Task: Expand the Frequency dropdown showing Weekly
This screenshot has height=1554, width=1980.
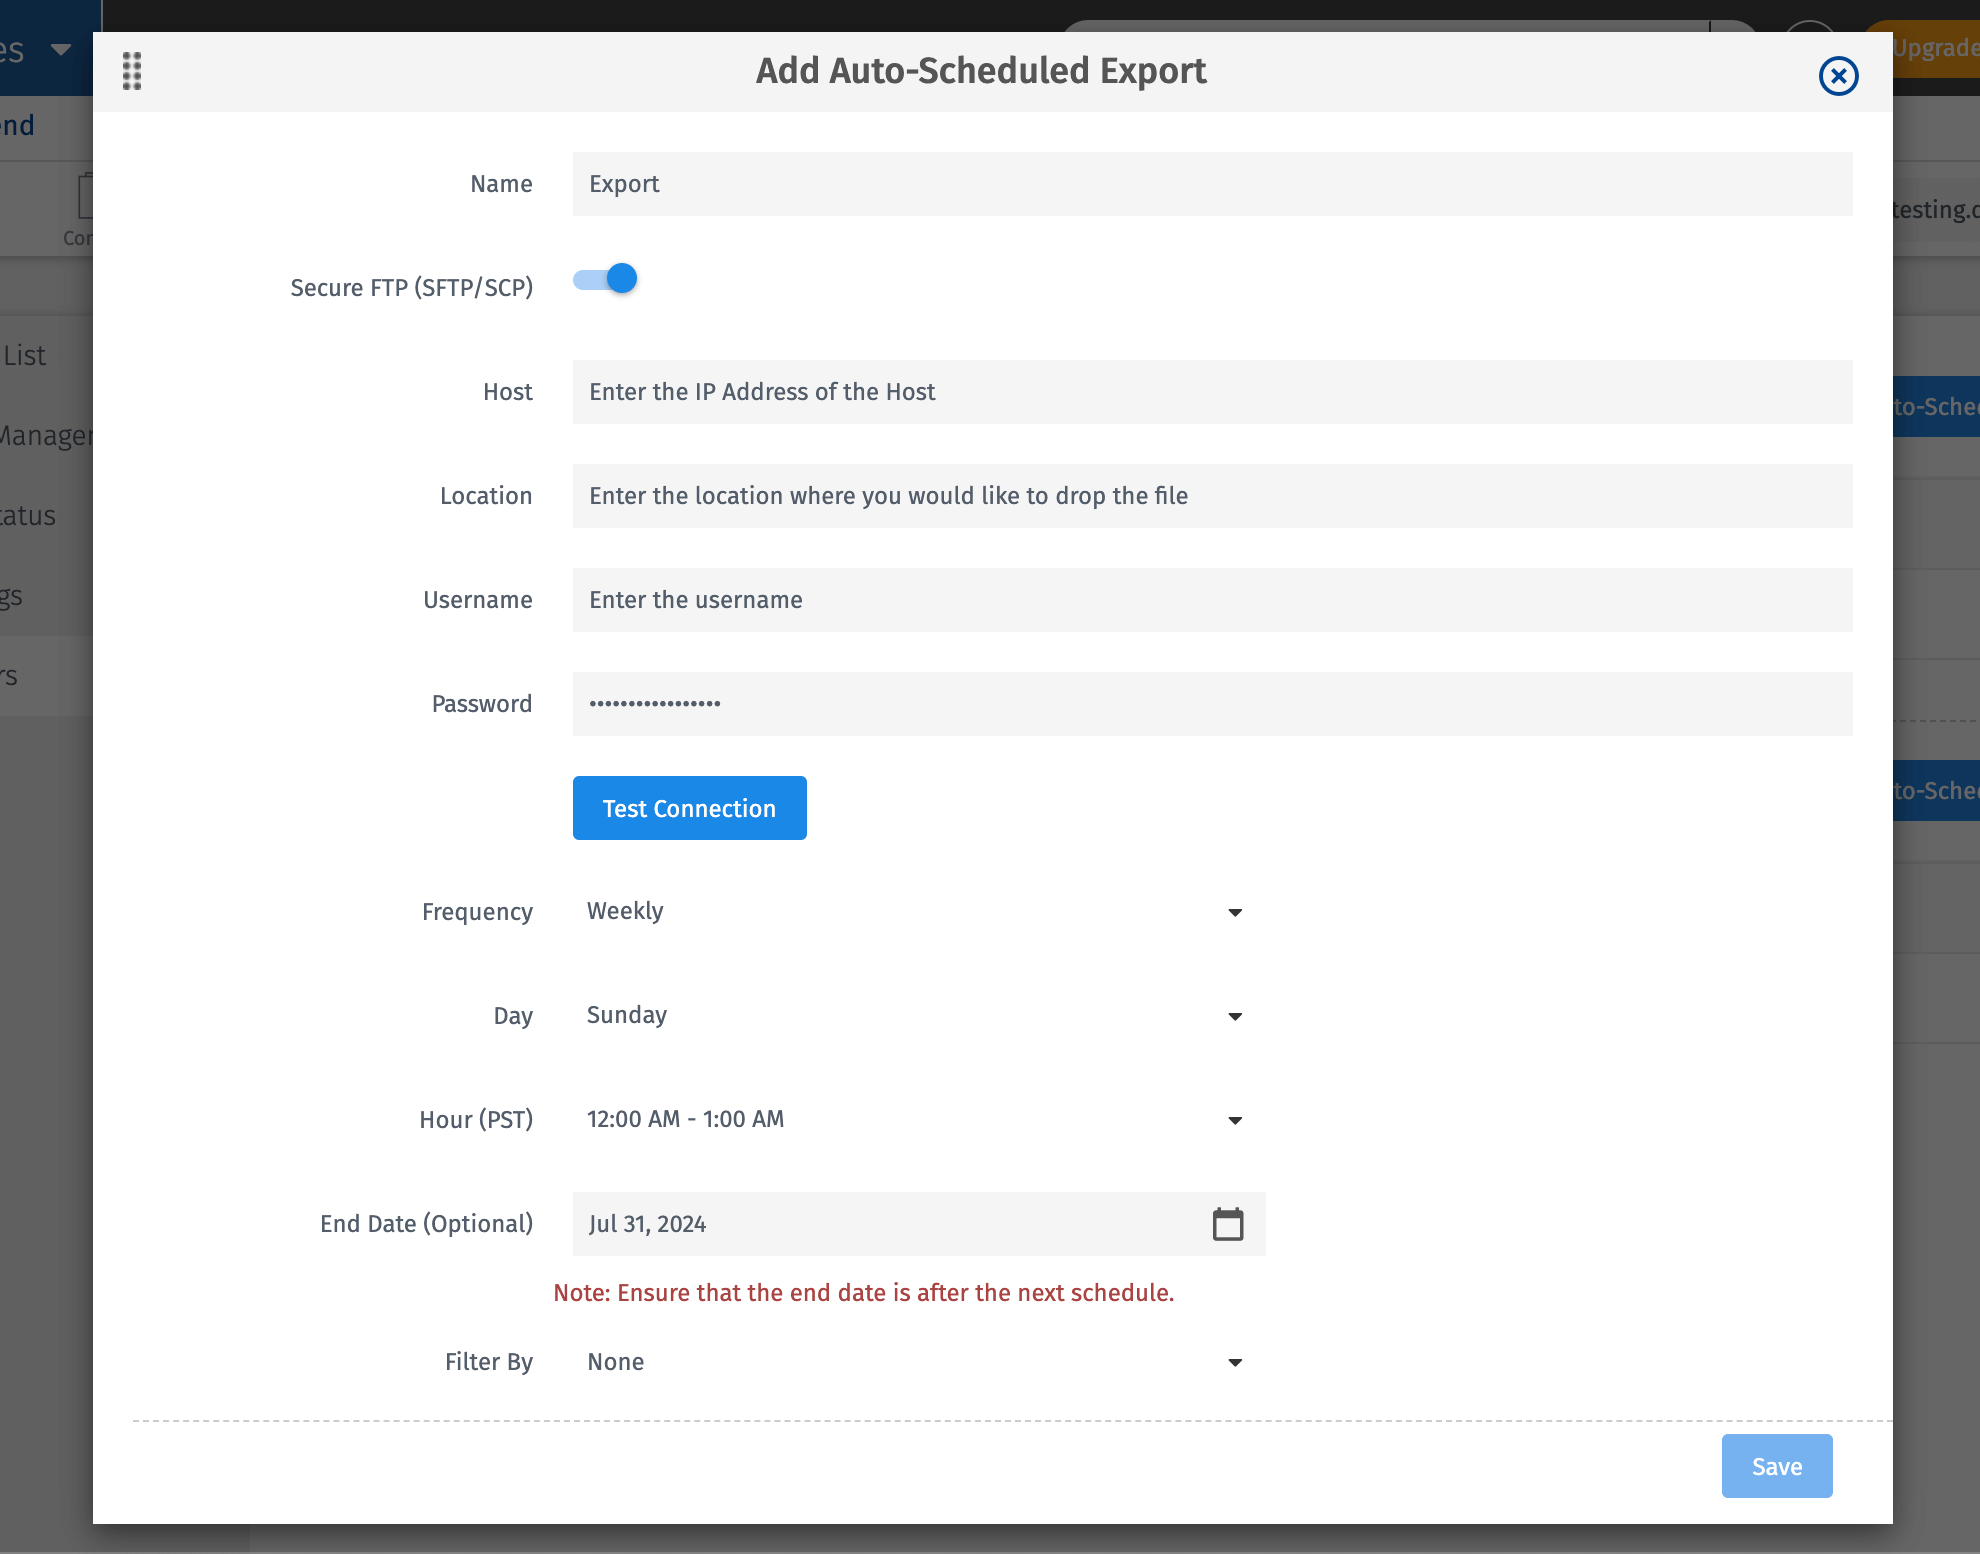Action: tap(900, 911)
